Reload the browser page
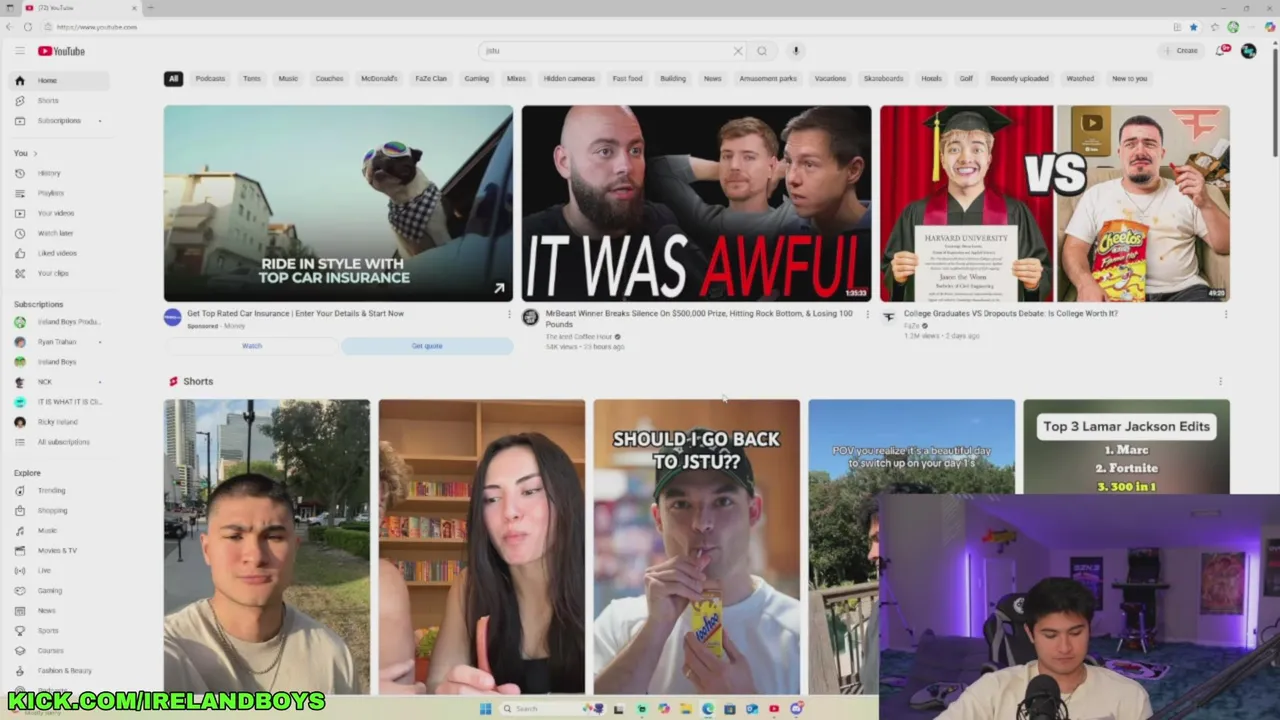This screenshot has height=720, width=1280. coord(28,27)
